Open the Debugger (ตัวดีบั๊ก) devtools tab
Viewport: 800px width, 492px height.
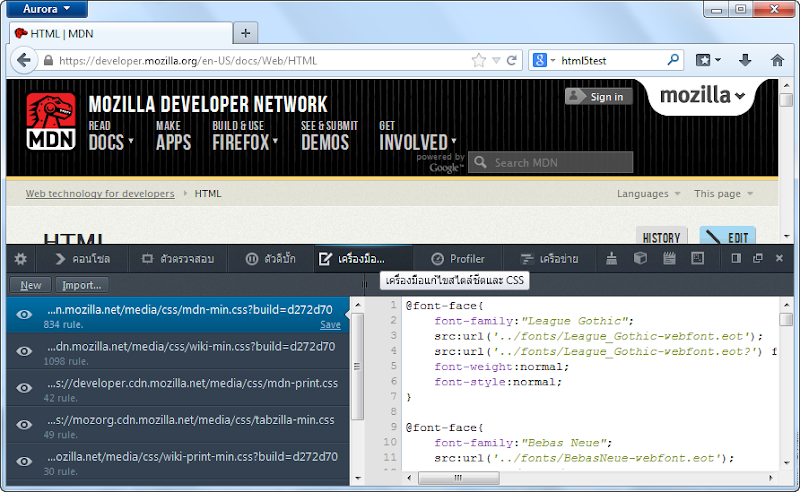[270, 259]
